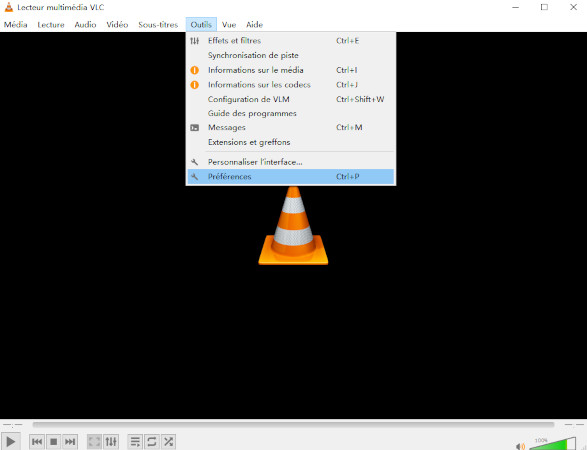Open Informations sur les codecs

pos(291,85)
